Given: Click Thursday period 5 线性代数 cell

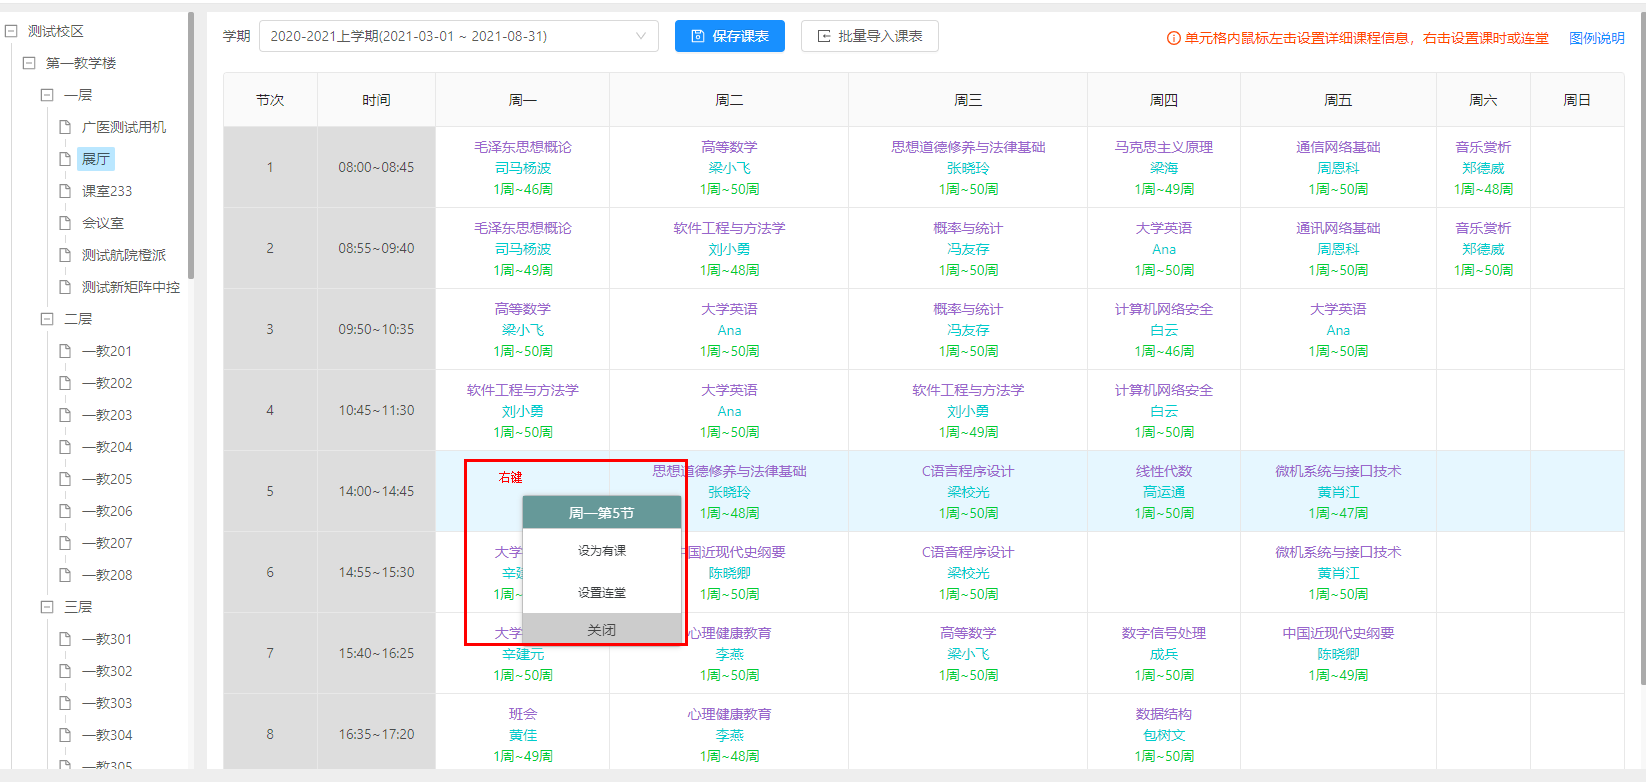Looking at the screenshot, I should (1164, 491).
